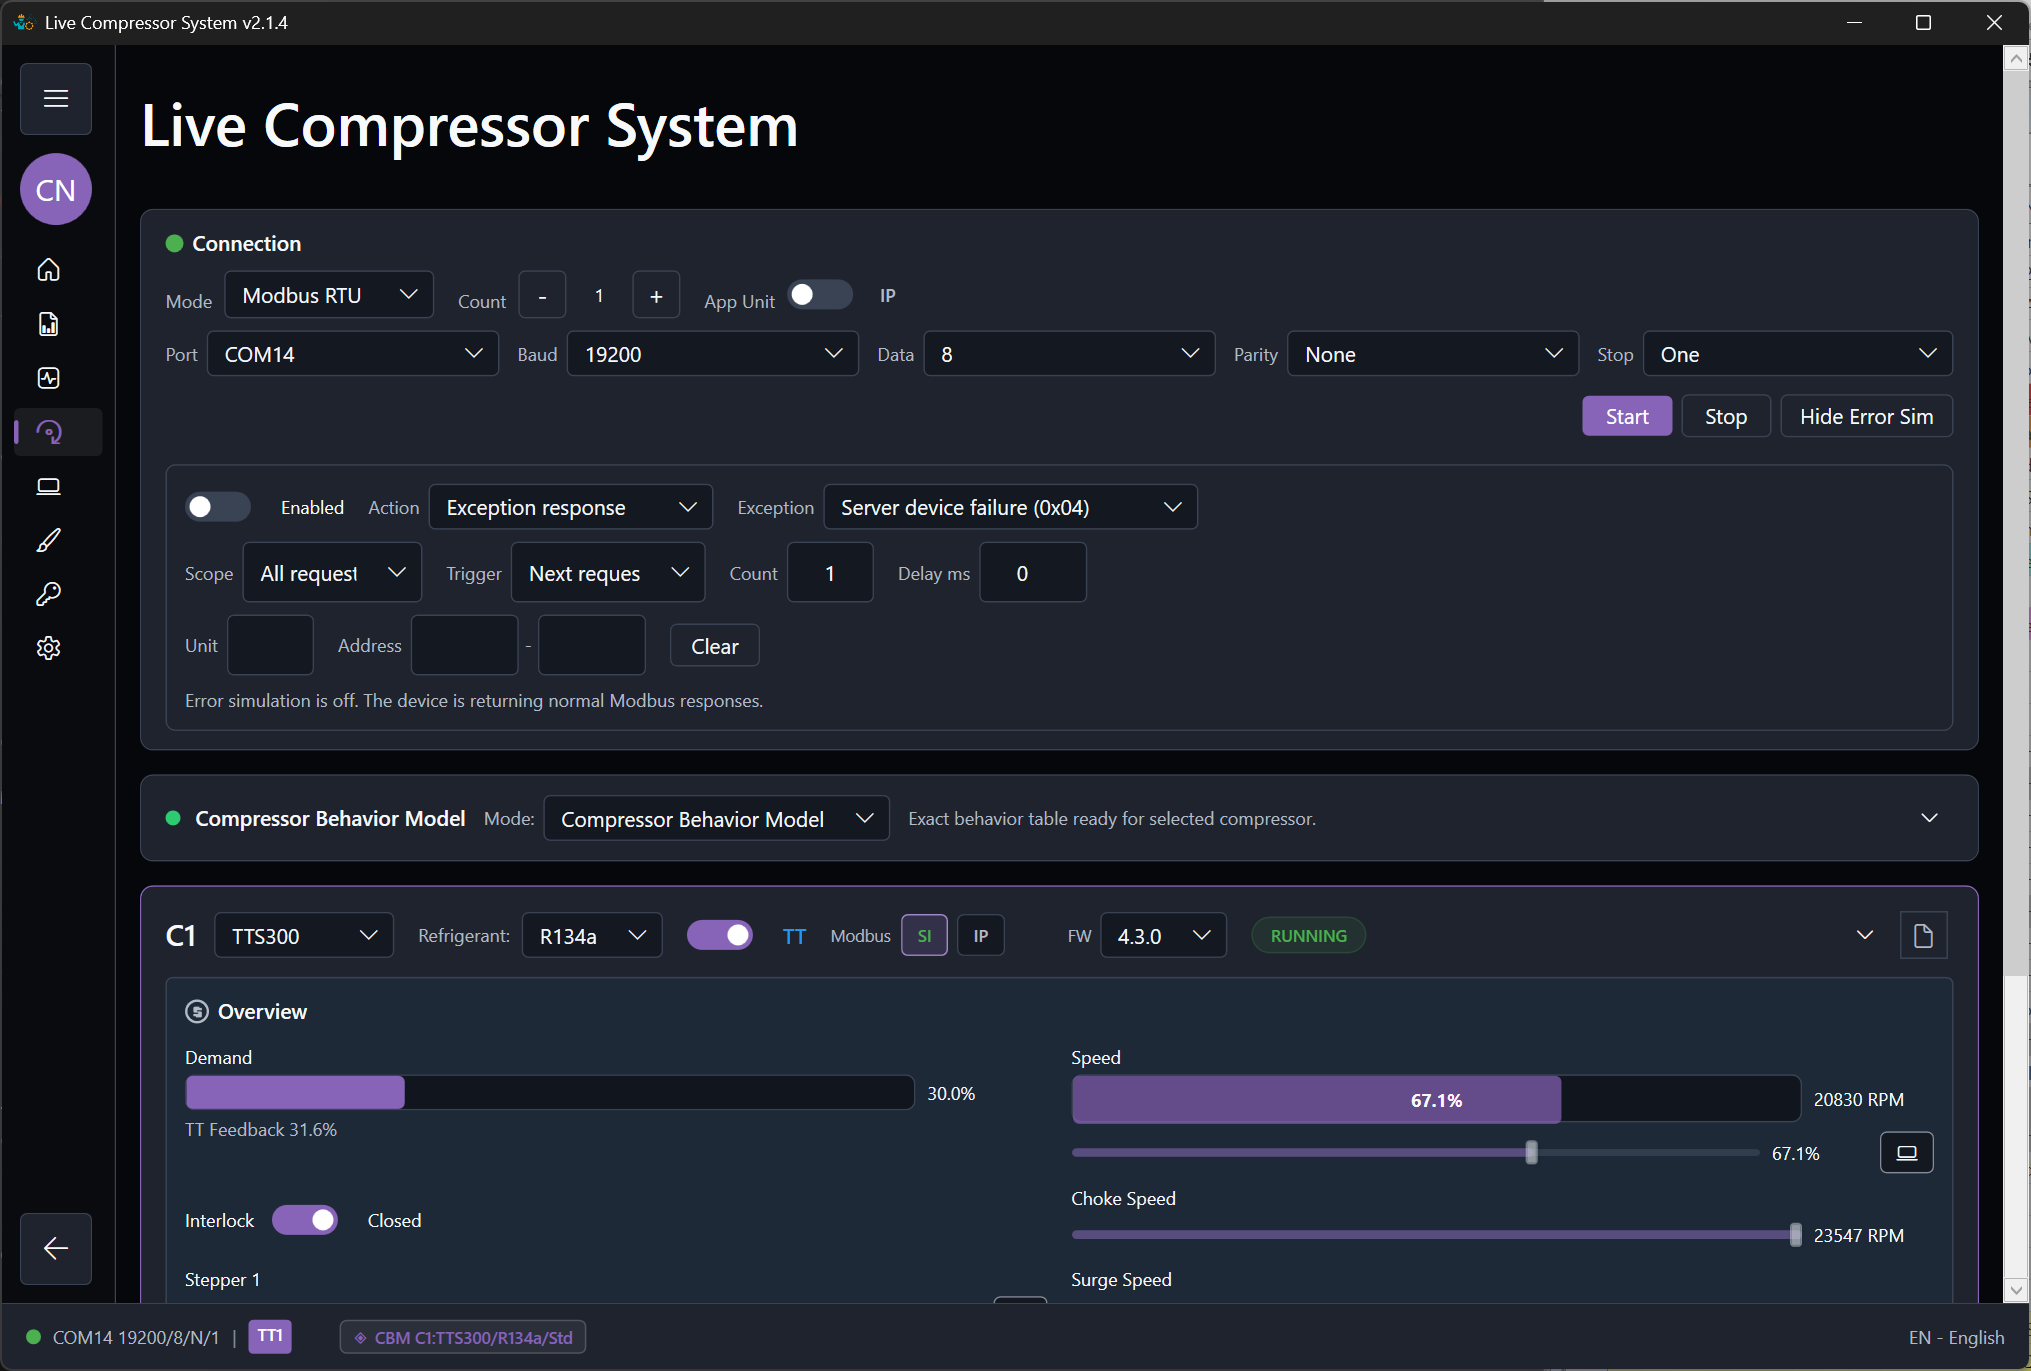Viewport: 2031px width, 1371px height.
Task: Click the Choke Speed slider handle
Action: click(x=1795, y=1235)
